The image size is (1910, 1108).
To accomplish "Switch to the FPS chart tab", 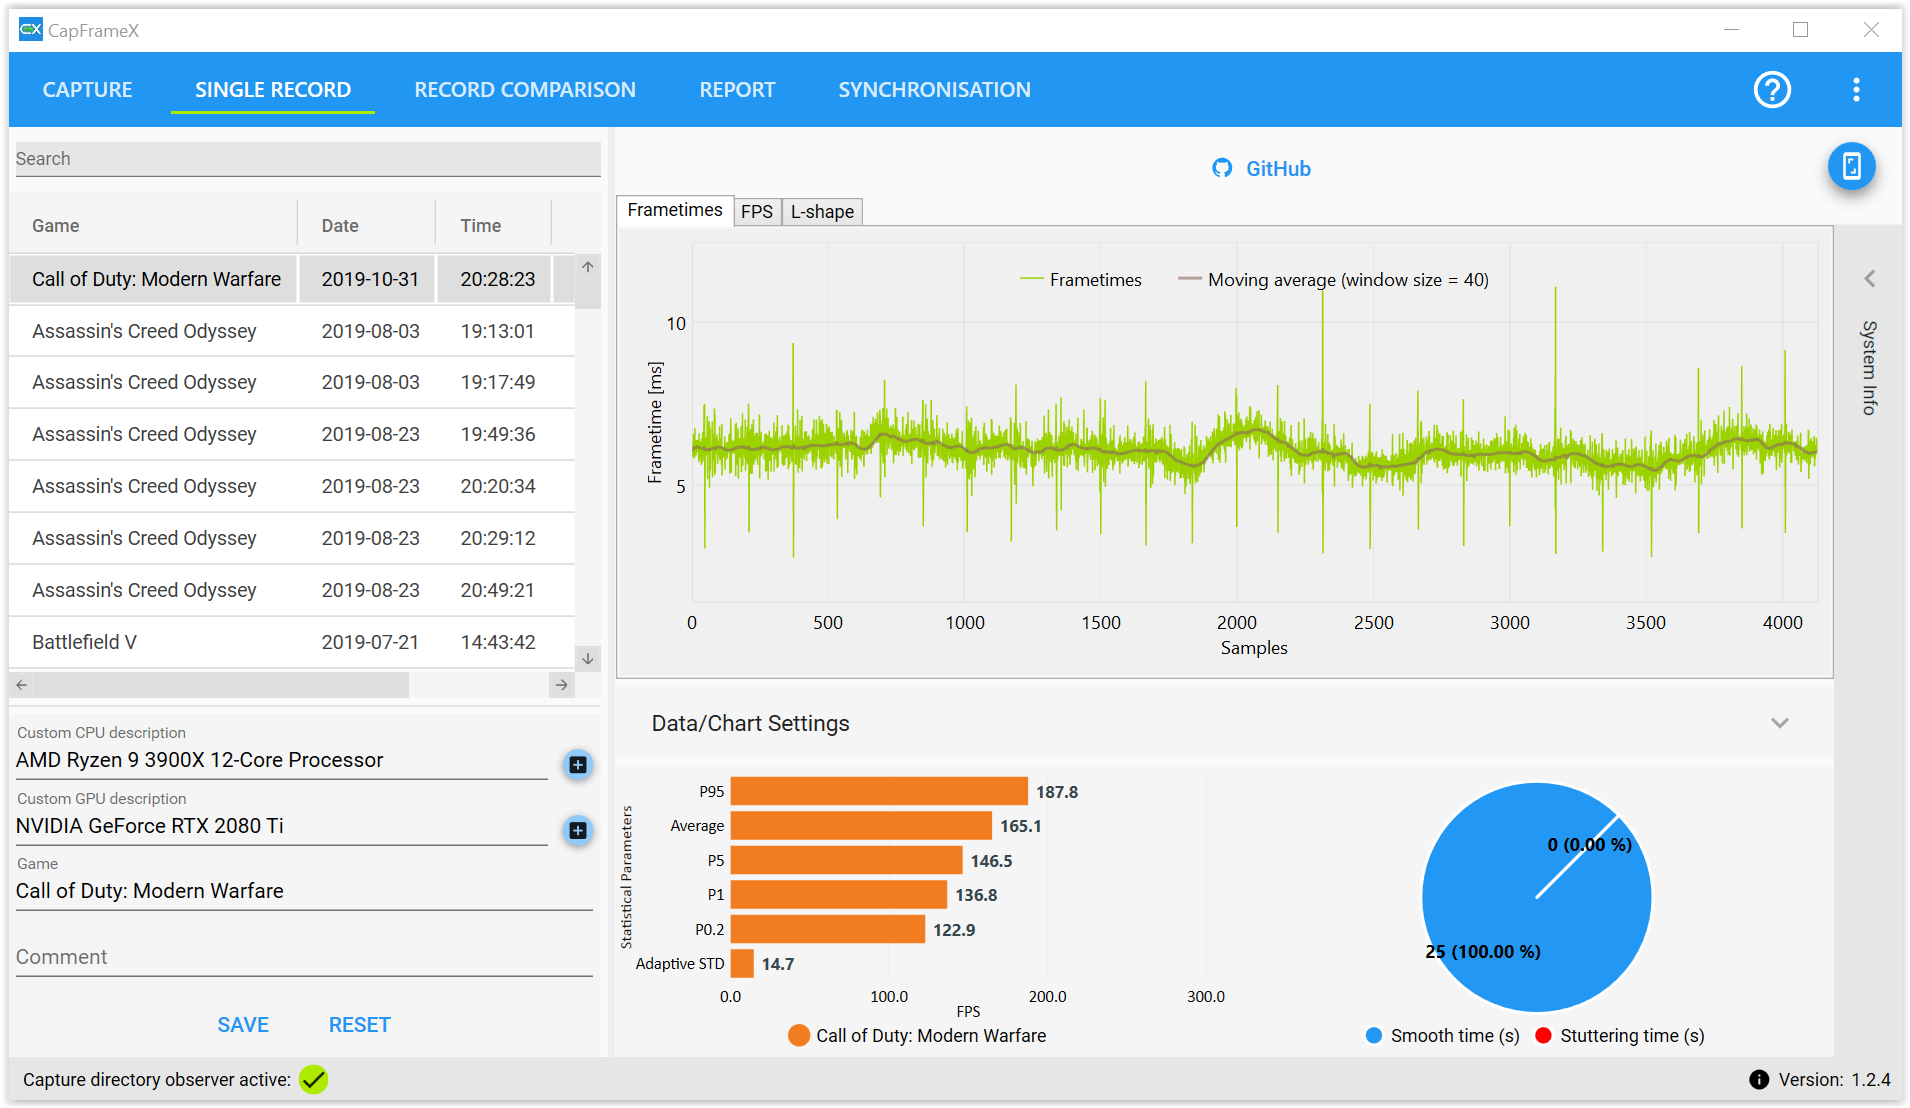I will (757, 212).
